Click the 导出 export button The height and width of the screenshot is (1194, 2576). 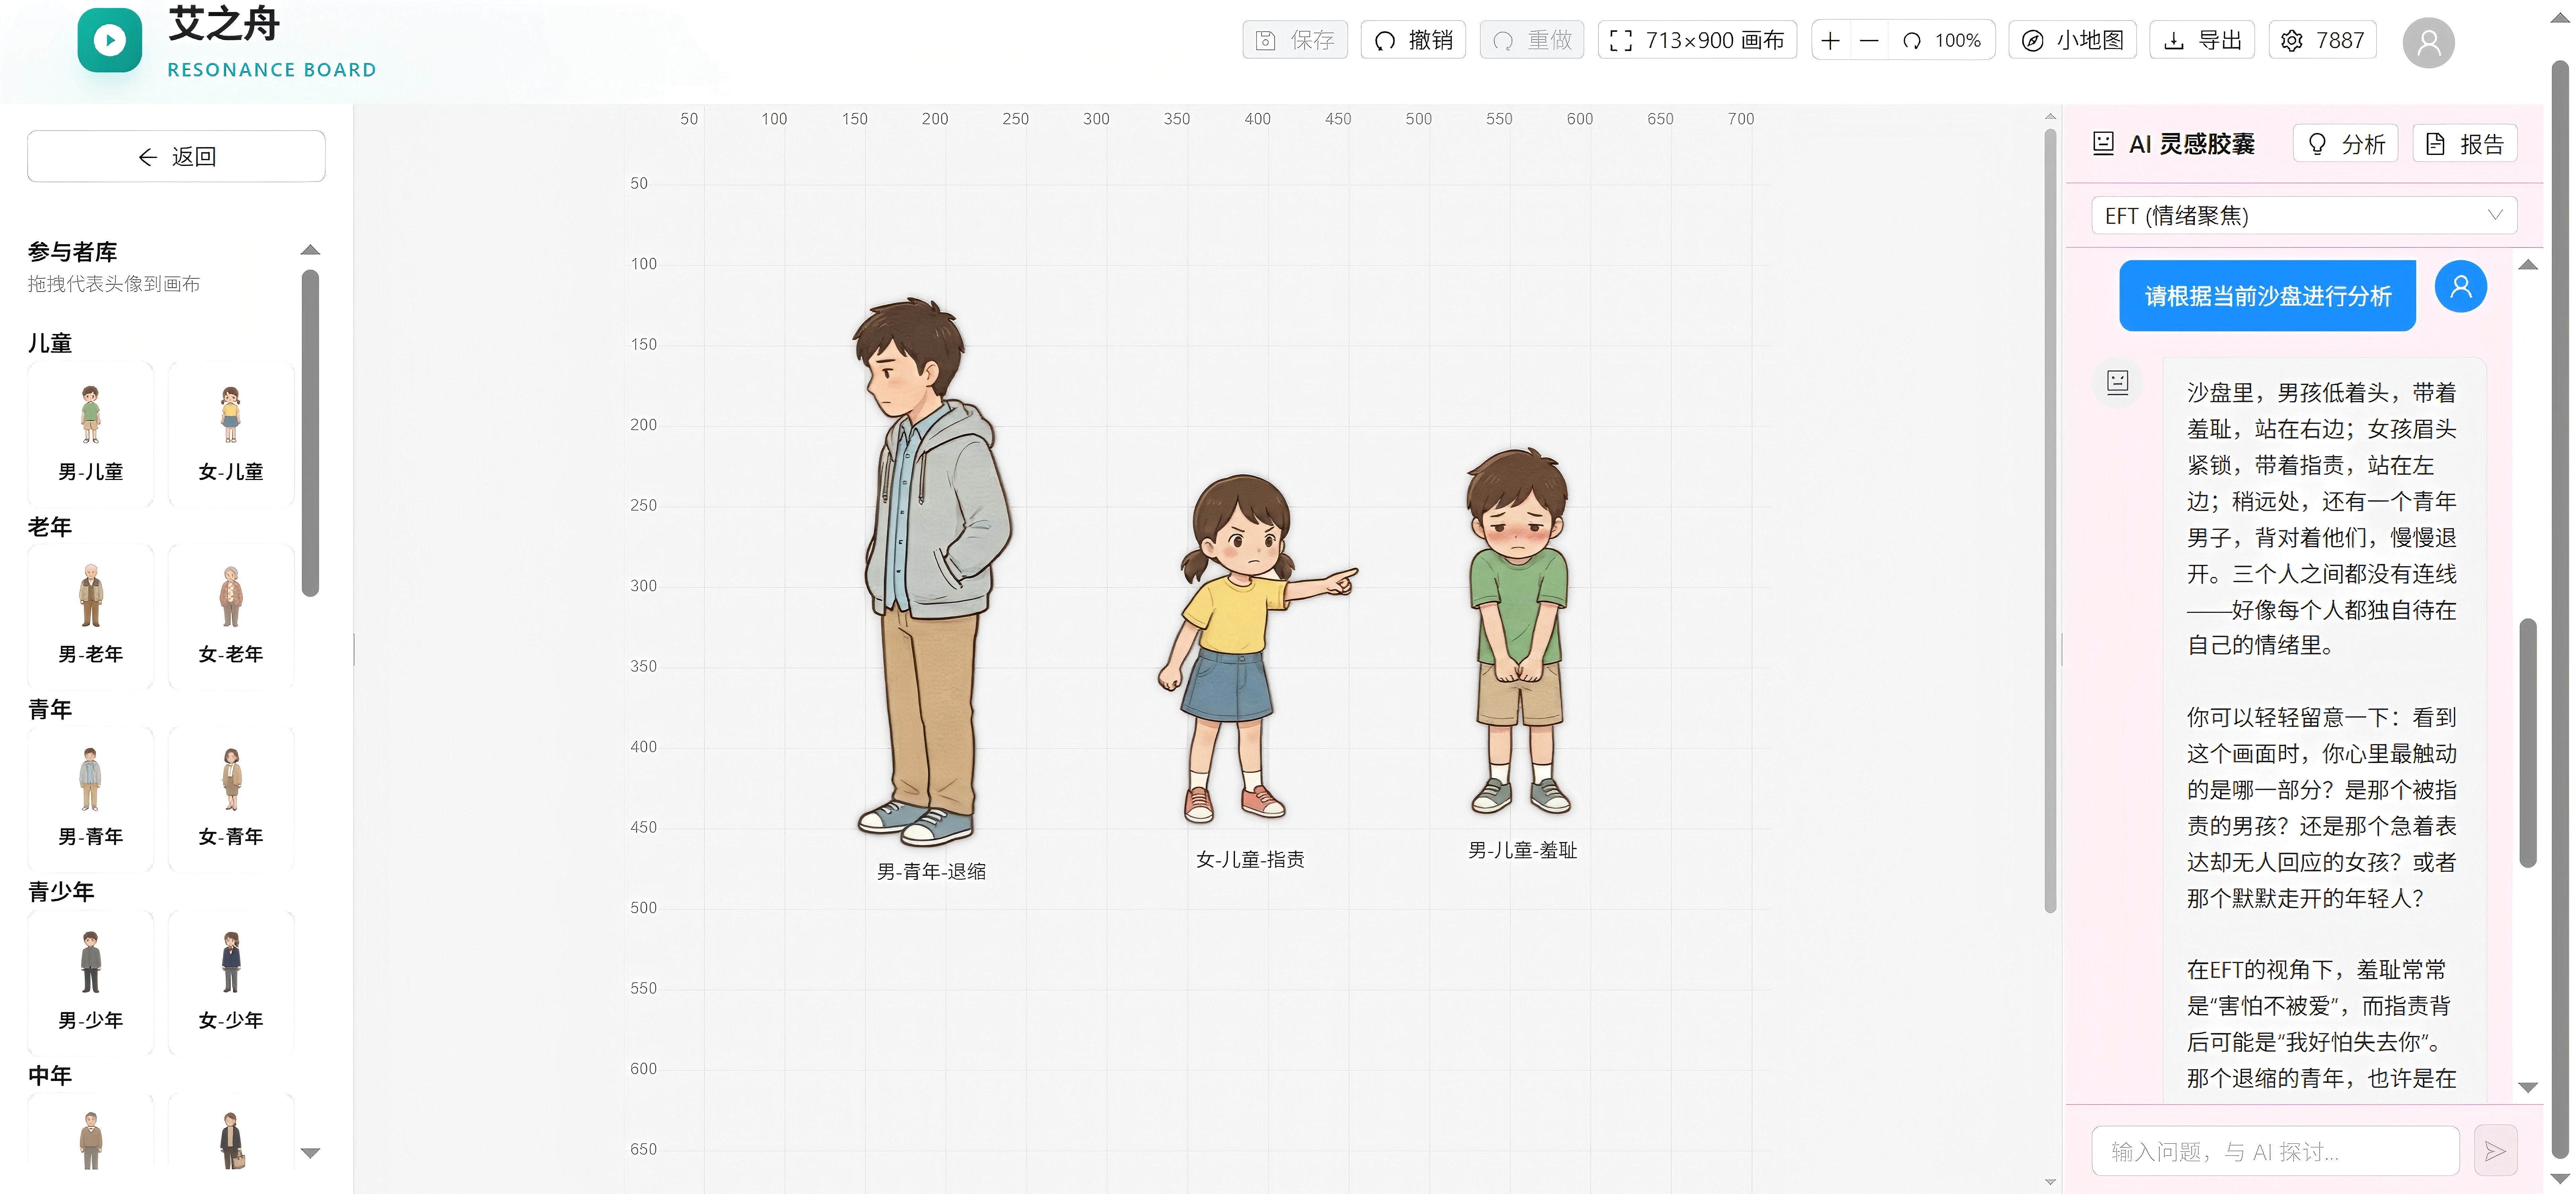tap(2202, 41)
